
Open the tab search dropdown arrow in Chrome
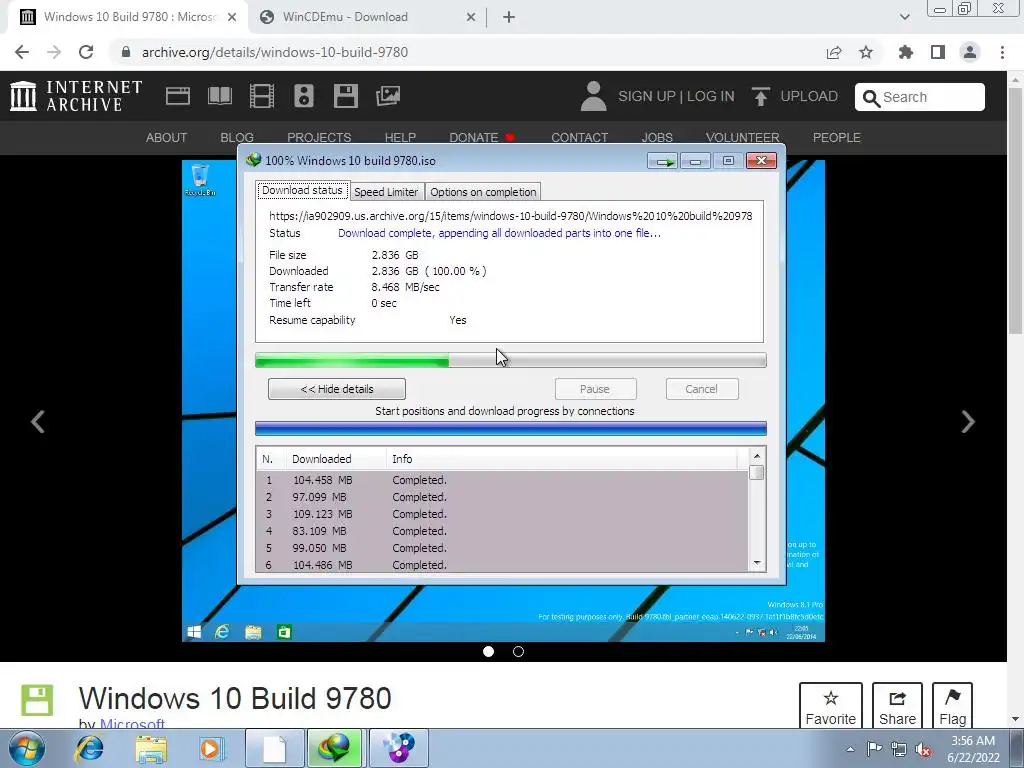point(904,17)
